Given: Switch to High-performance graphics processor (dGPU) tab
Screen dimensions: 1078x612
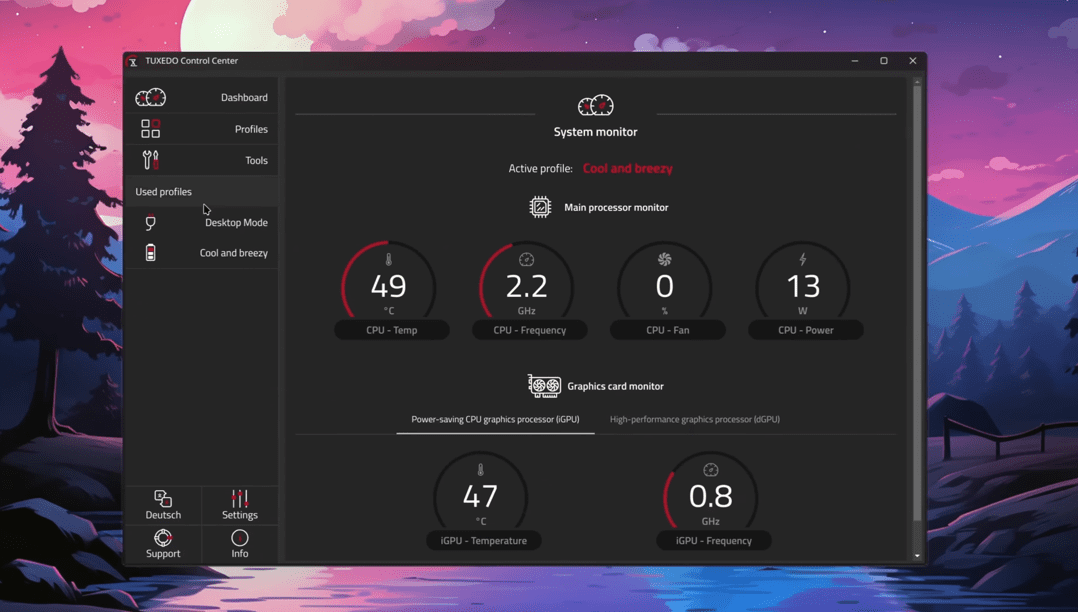Looking at the screenshot, I should click(694, 420).
